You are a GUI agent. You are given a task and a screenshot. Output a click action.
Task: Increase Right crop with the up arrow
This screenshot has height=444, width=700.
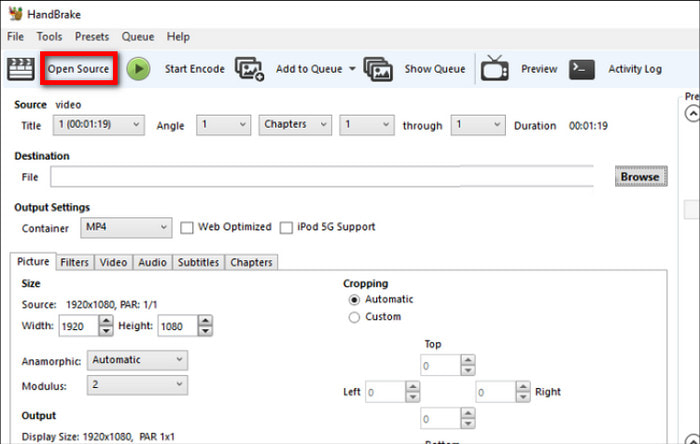(x=523, y=386)
